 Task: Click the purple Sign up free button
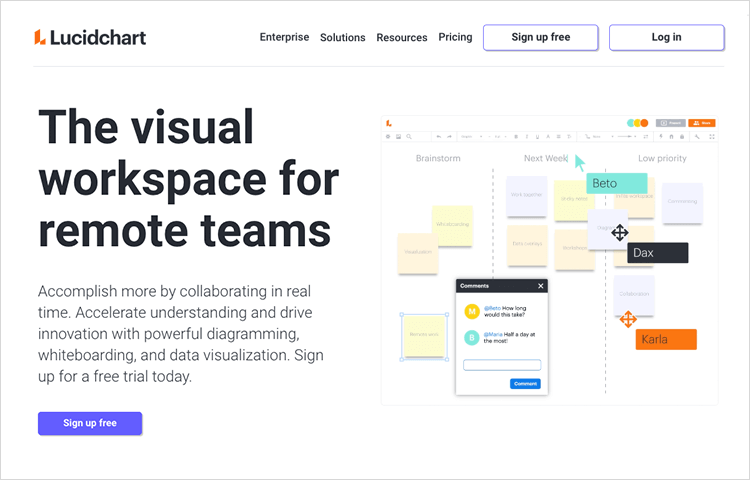(x=90, y=423)
